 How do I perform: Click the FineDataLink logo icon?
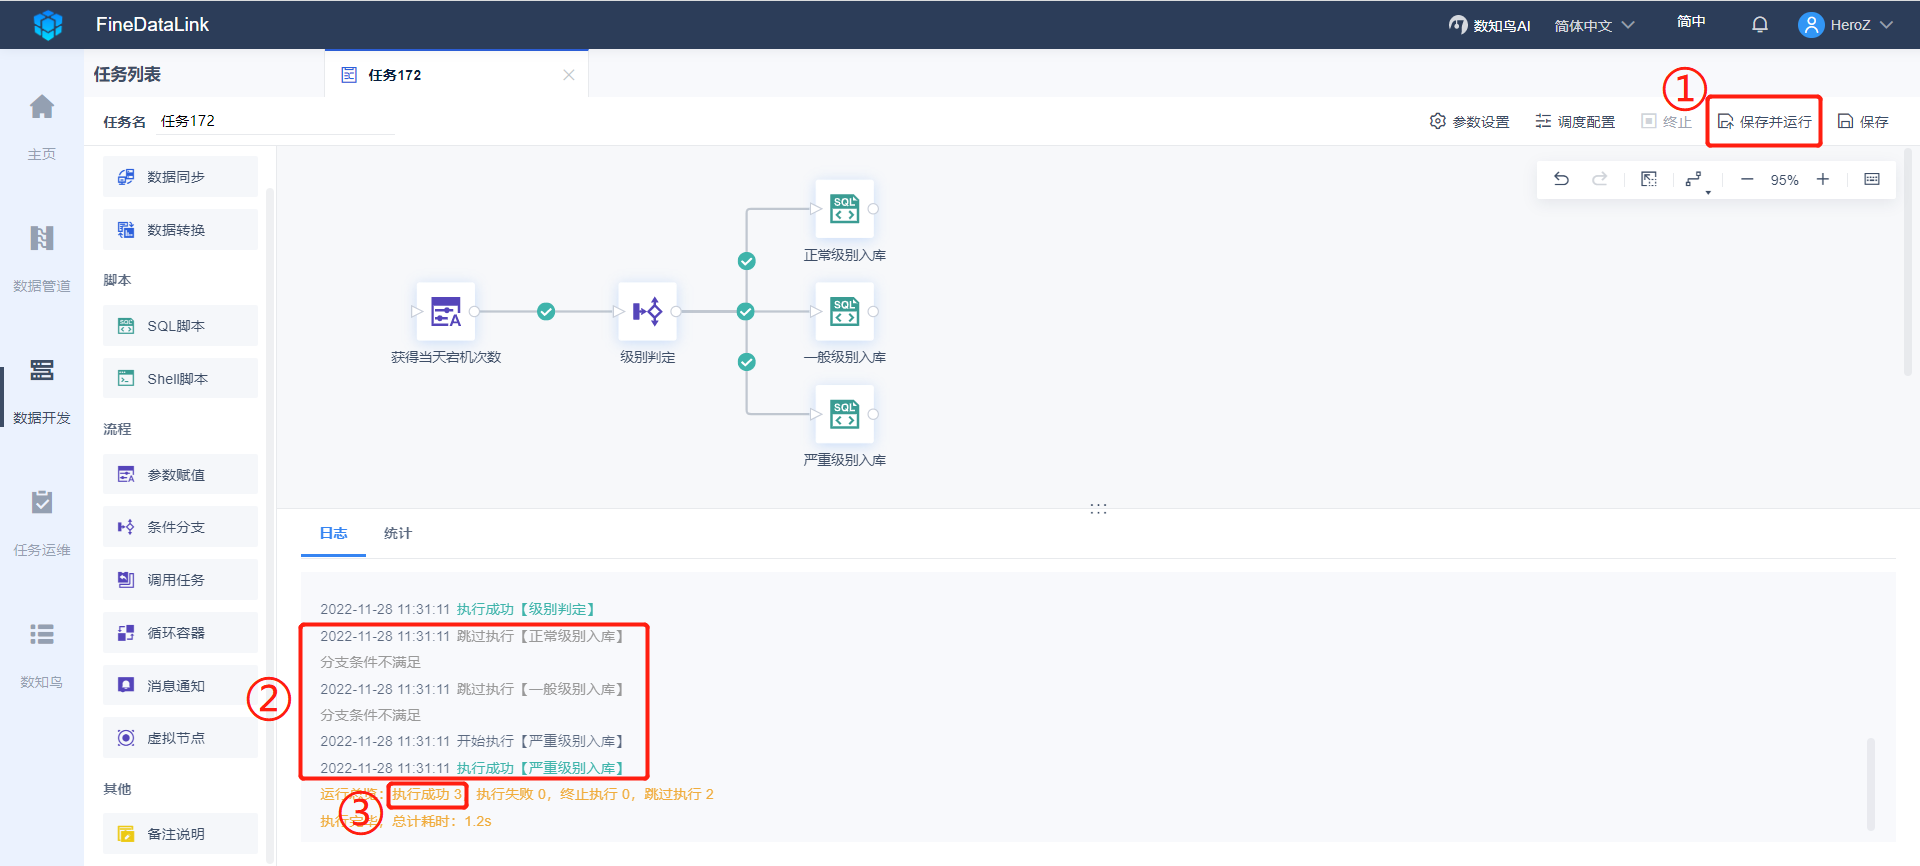(x=48, y=25)
